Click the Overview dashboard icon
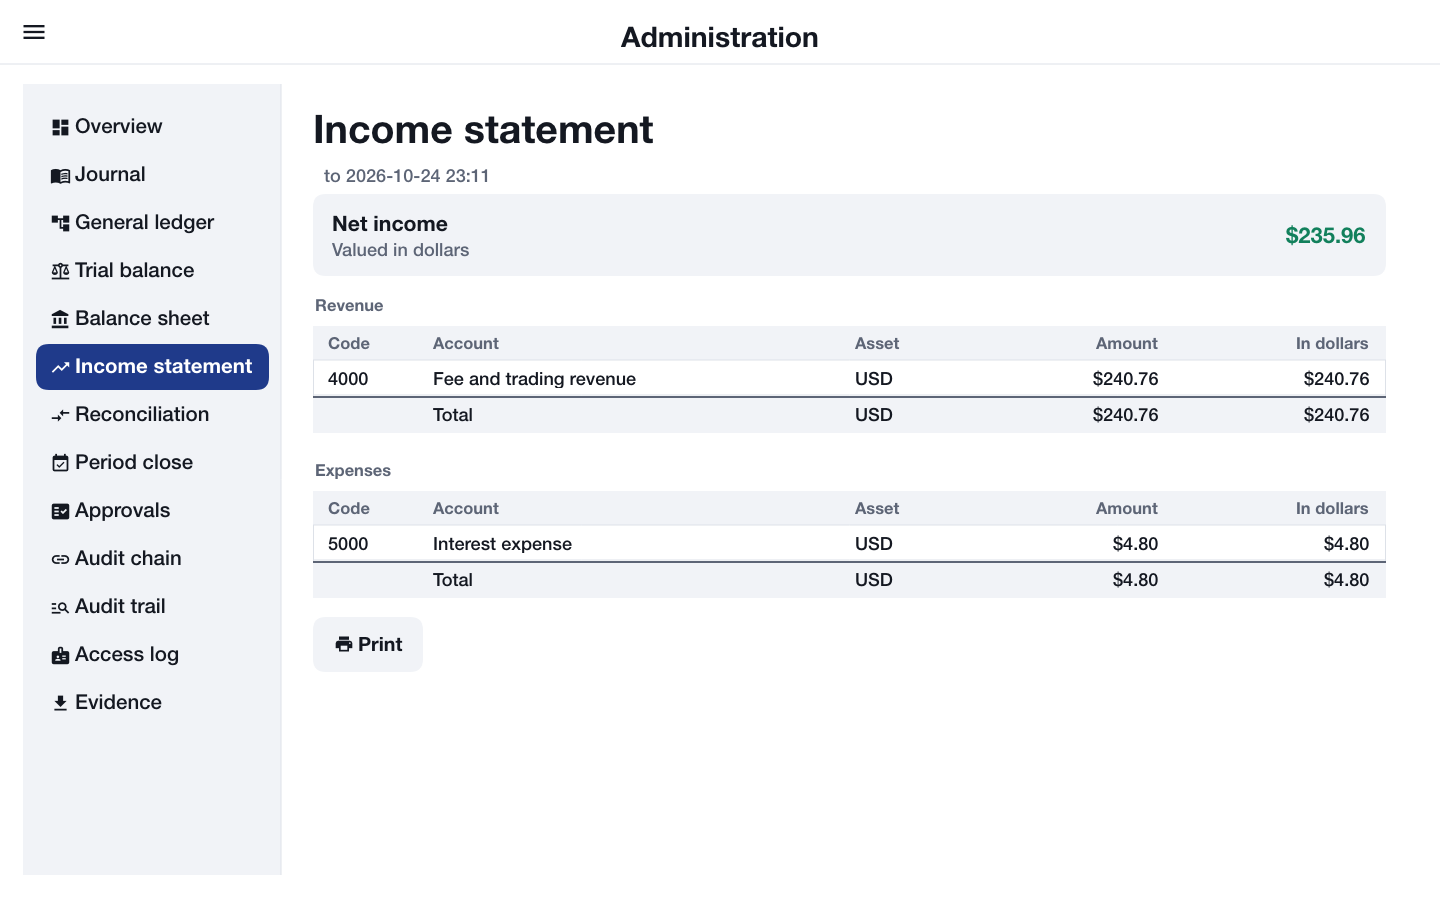1440x900 pixels. [60, 127]
